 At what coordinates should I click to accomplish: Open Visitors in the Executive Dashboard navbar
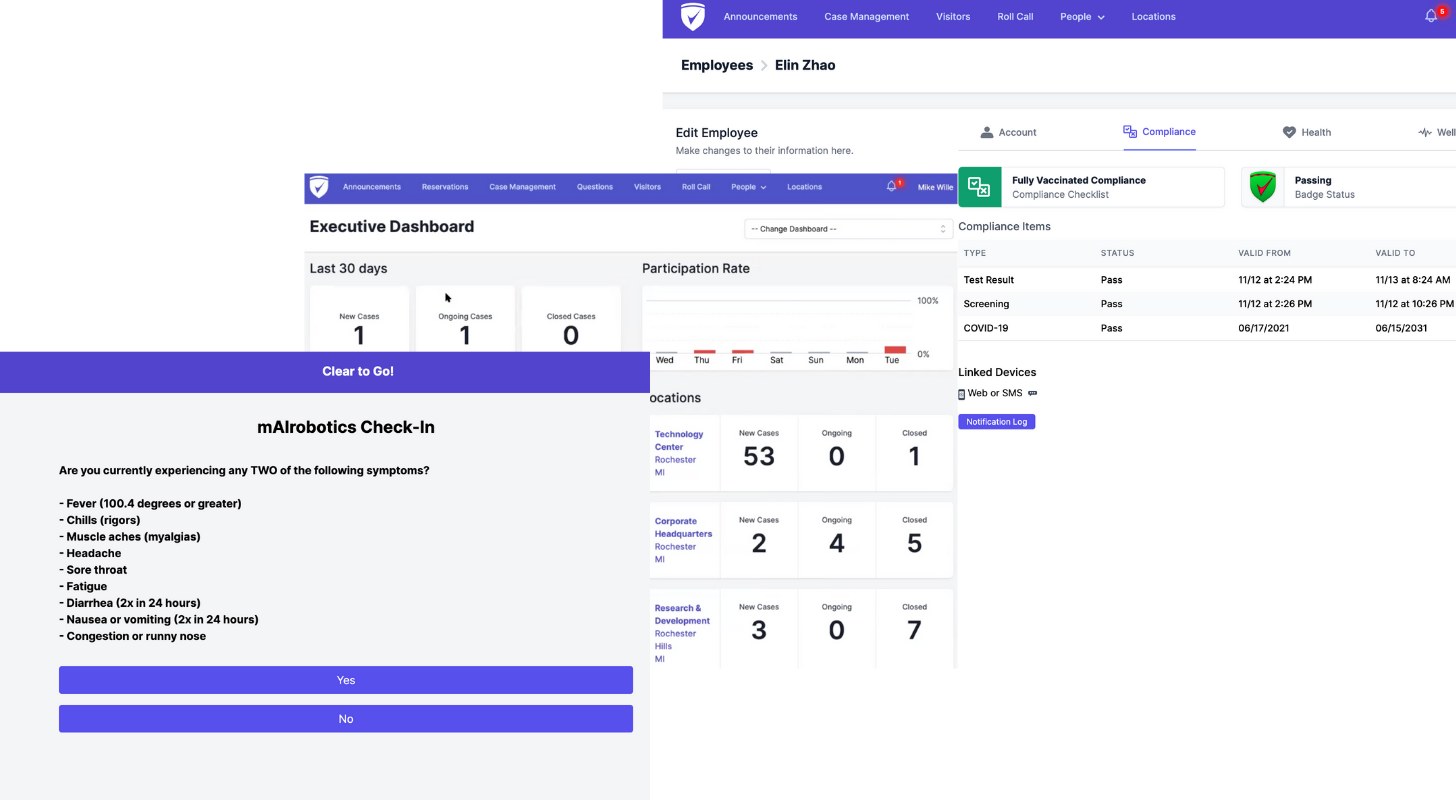tap(647, 187)
